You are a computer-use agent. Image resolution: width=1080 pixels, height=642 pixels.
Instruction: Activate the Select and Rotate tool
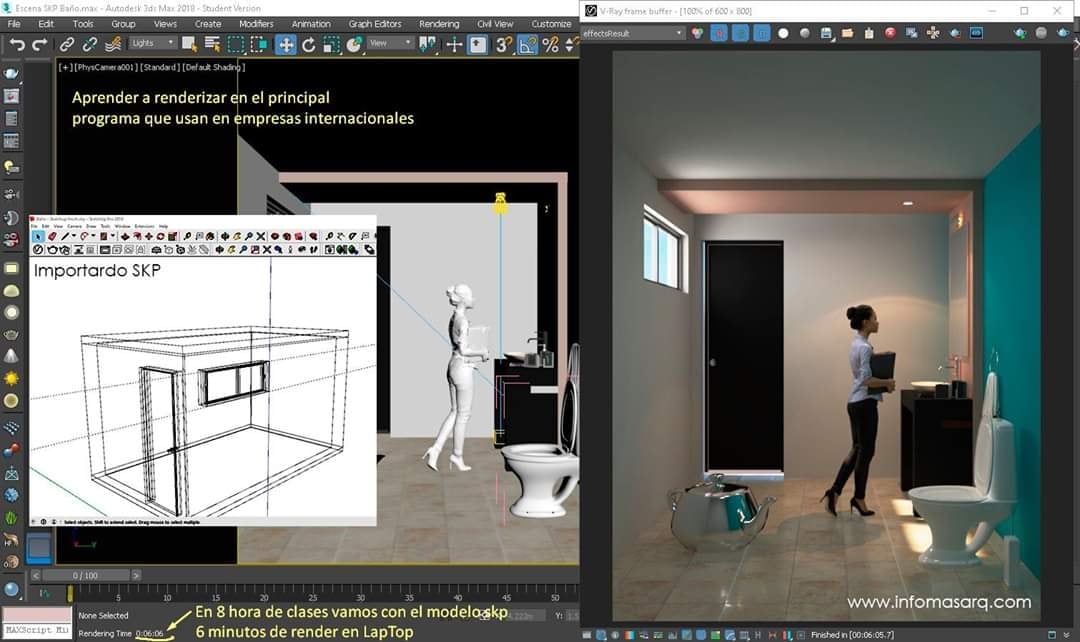[x=308, y=44]
